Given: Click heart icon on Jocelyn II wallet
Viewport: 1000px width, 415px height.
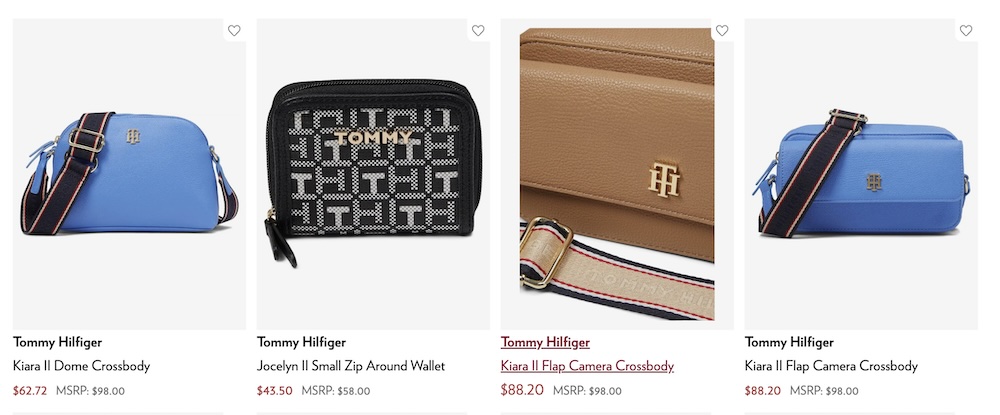Looking at the screenshot, I should coord(478,30).
